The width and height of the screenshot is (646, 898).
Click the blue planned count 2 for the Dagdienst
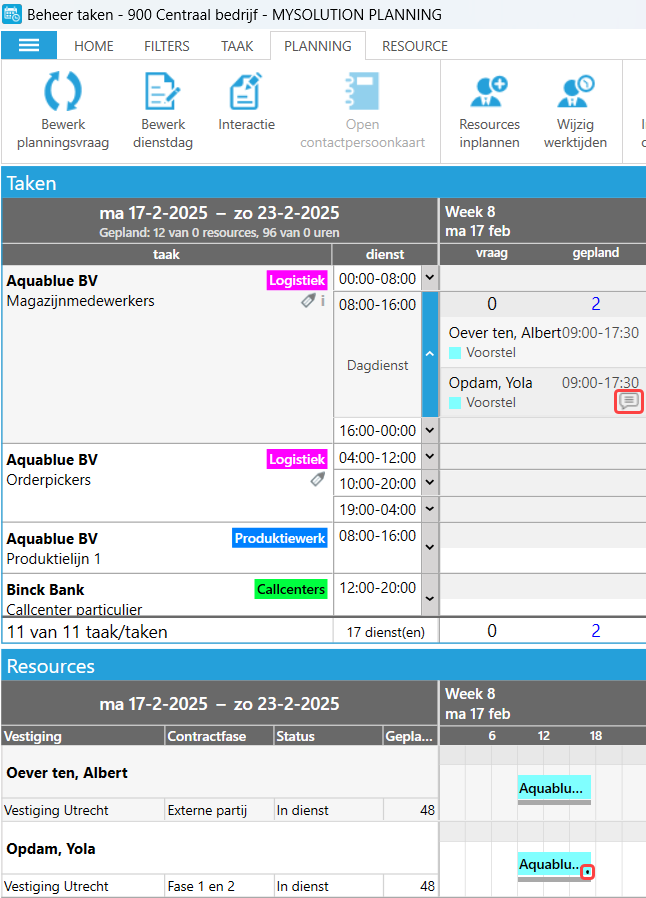click(596, 304)
